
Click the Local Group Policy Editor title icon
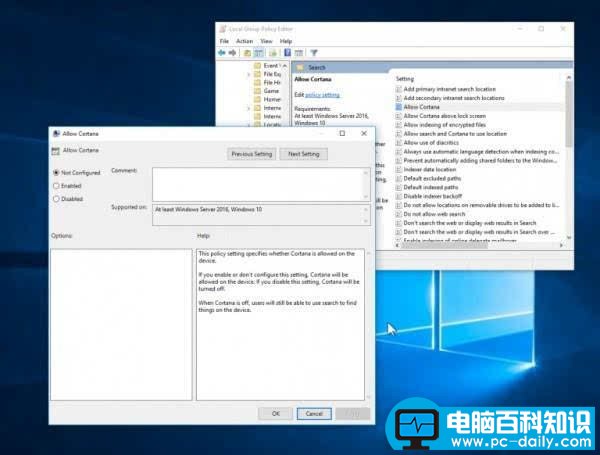click(223, 29)
